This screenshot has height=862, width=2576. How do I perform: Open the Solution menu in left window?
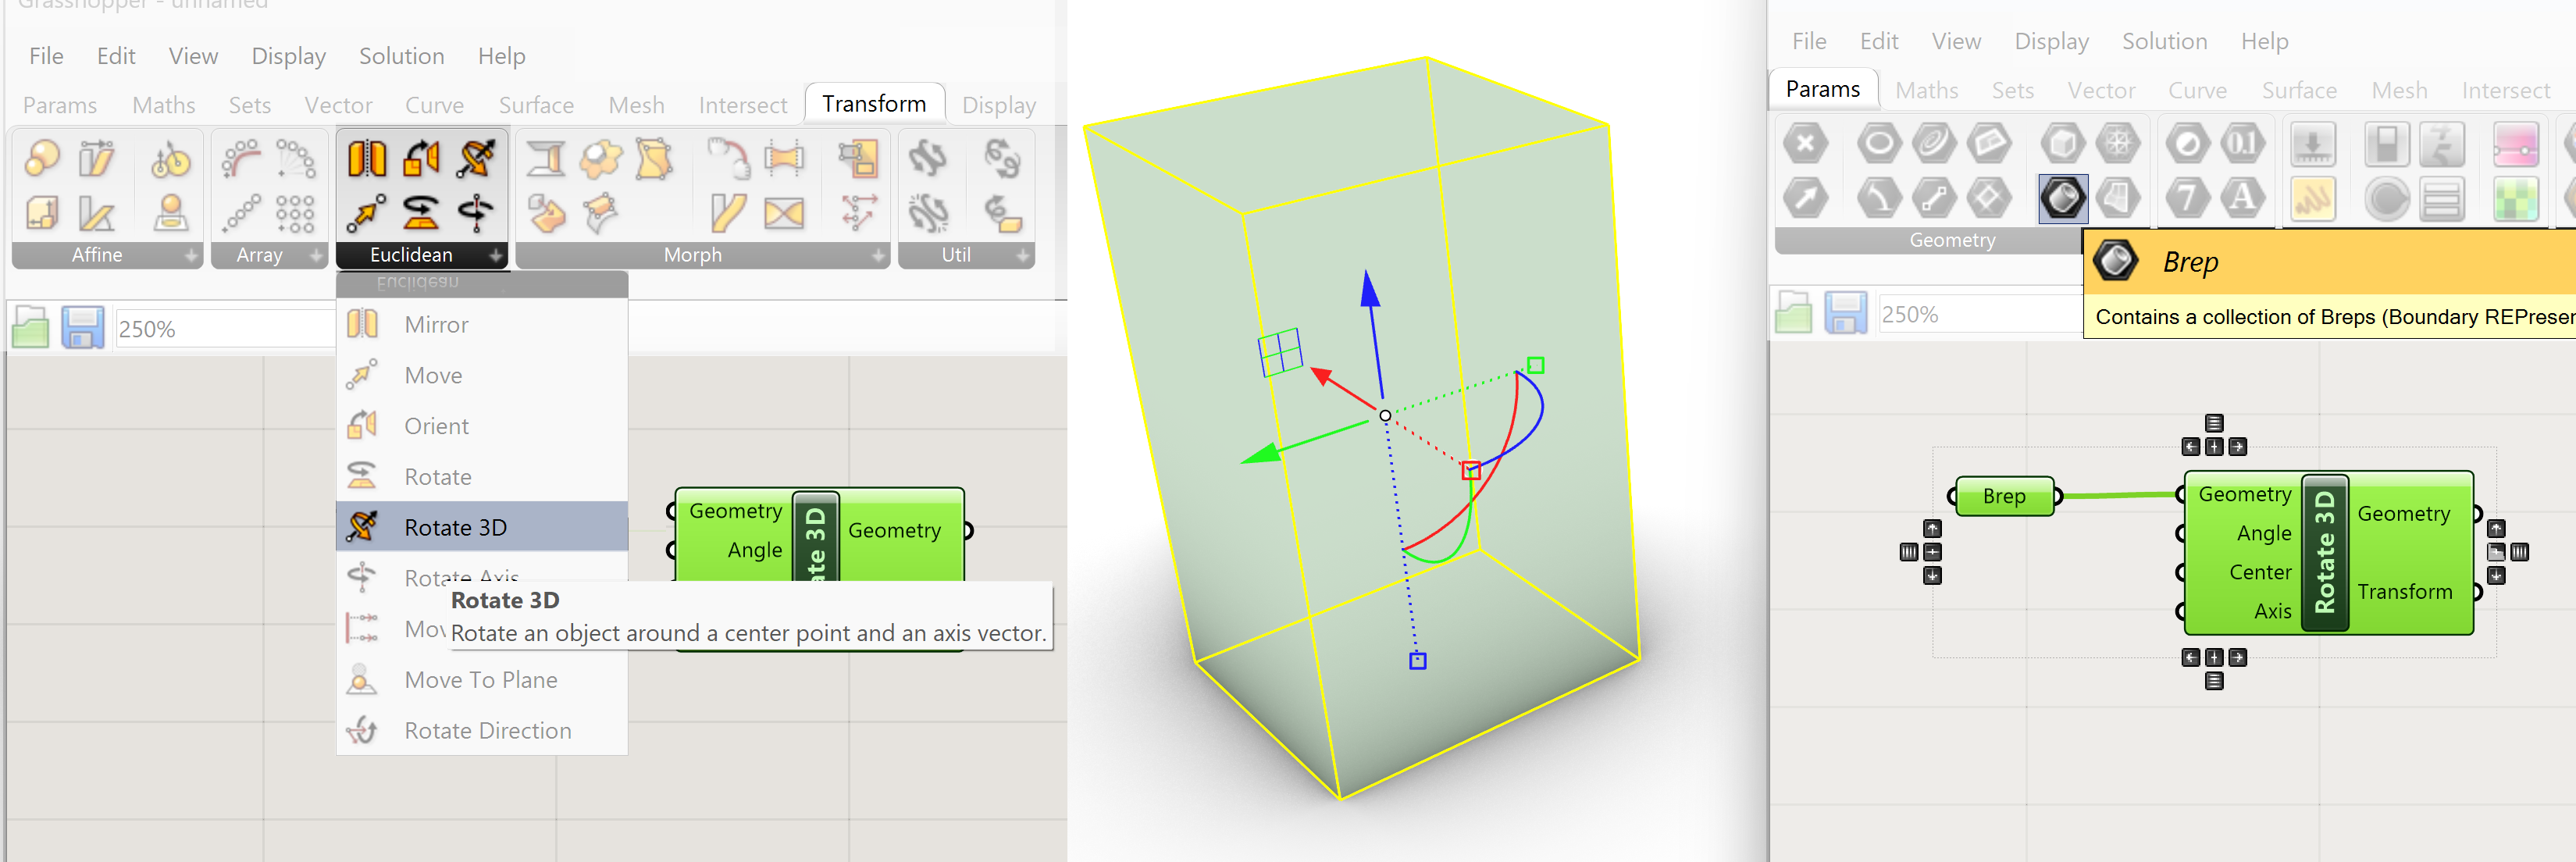pyautogui.click(x=401, y=56)
